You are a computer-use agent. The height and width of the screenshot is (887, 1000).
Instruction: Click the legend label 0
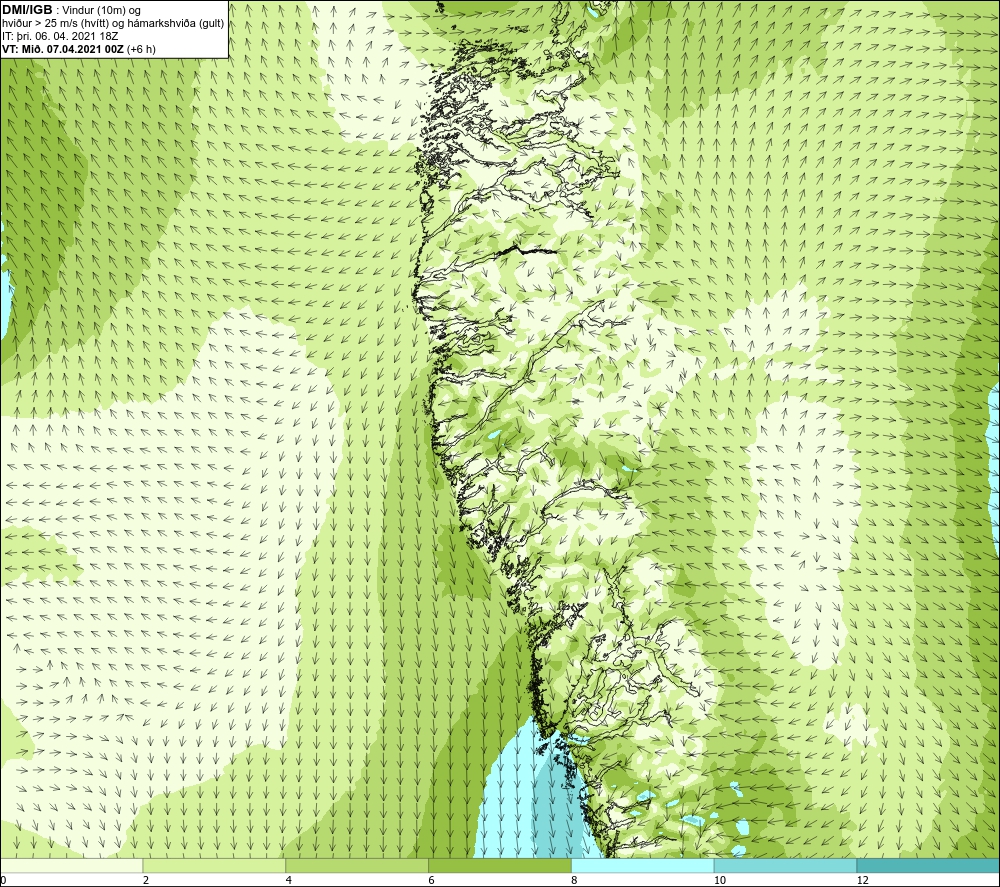tap(3, 880)
